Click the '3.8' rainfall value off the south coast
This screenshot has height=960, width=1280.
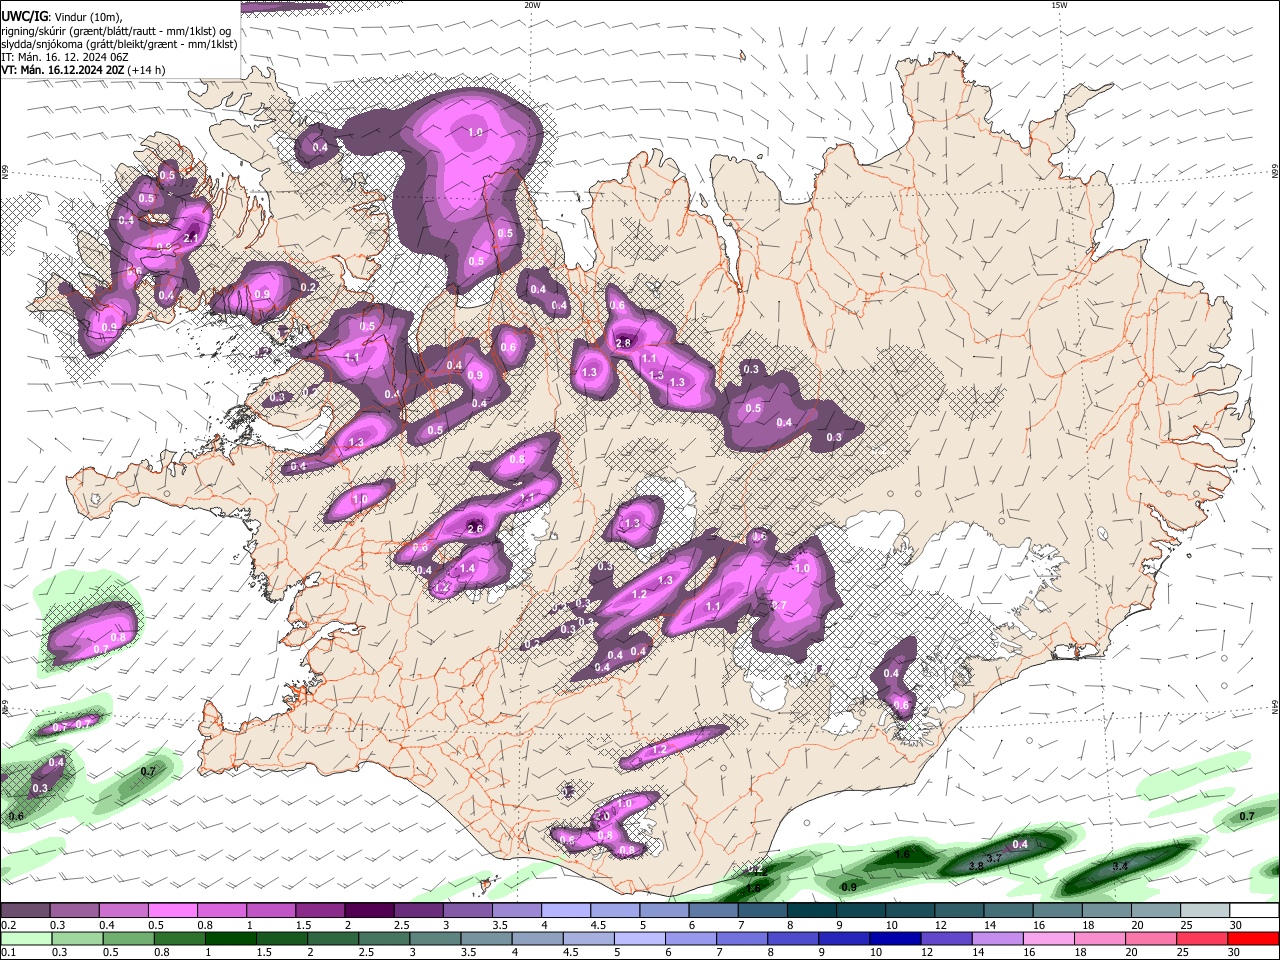point(976,867)
